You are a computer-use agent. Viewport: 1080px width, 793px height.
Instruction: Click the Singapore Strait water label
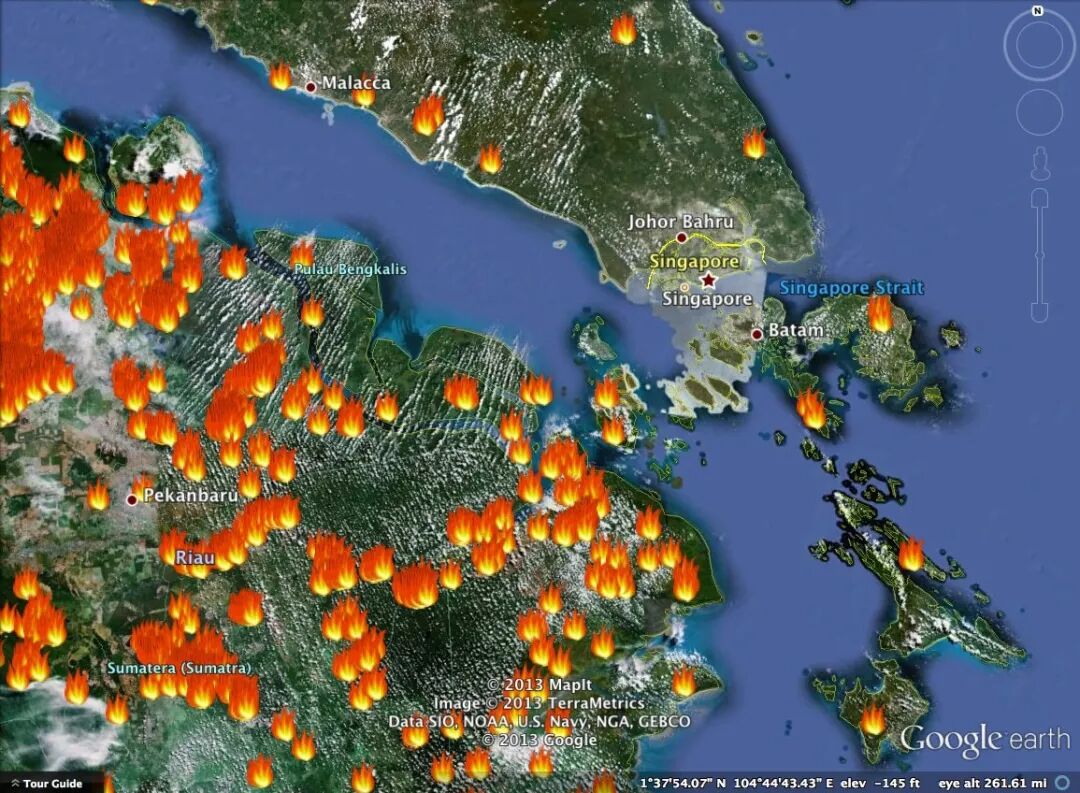[x=851, y=287]
